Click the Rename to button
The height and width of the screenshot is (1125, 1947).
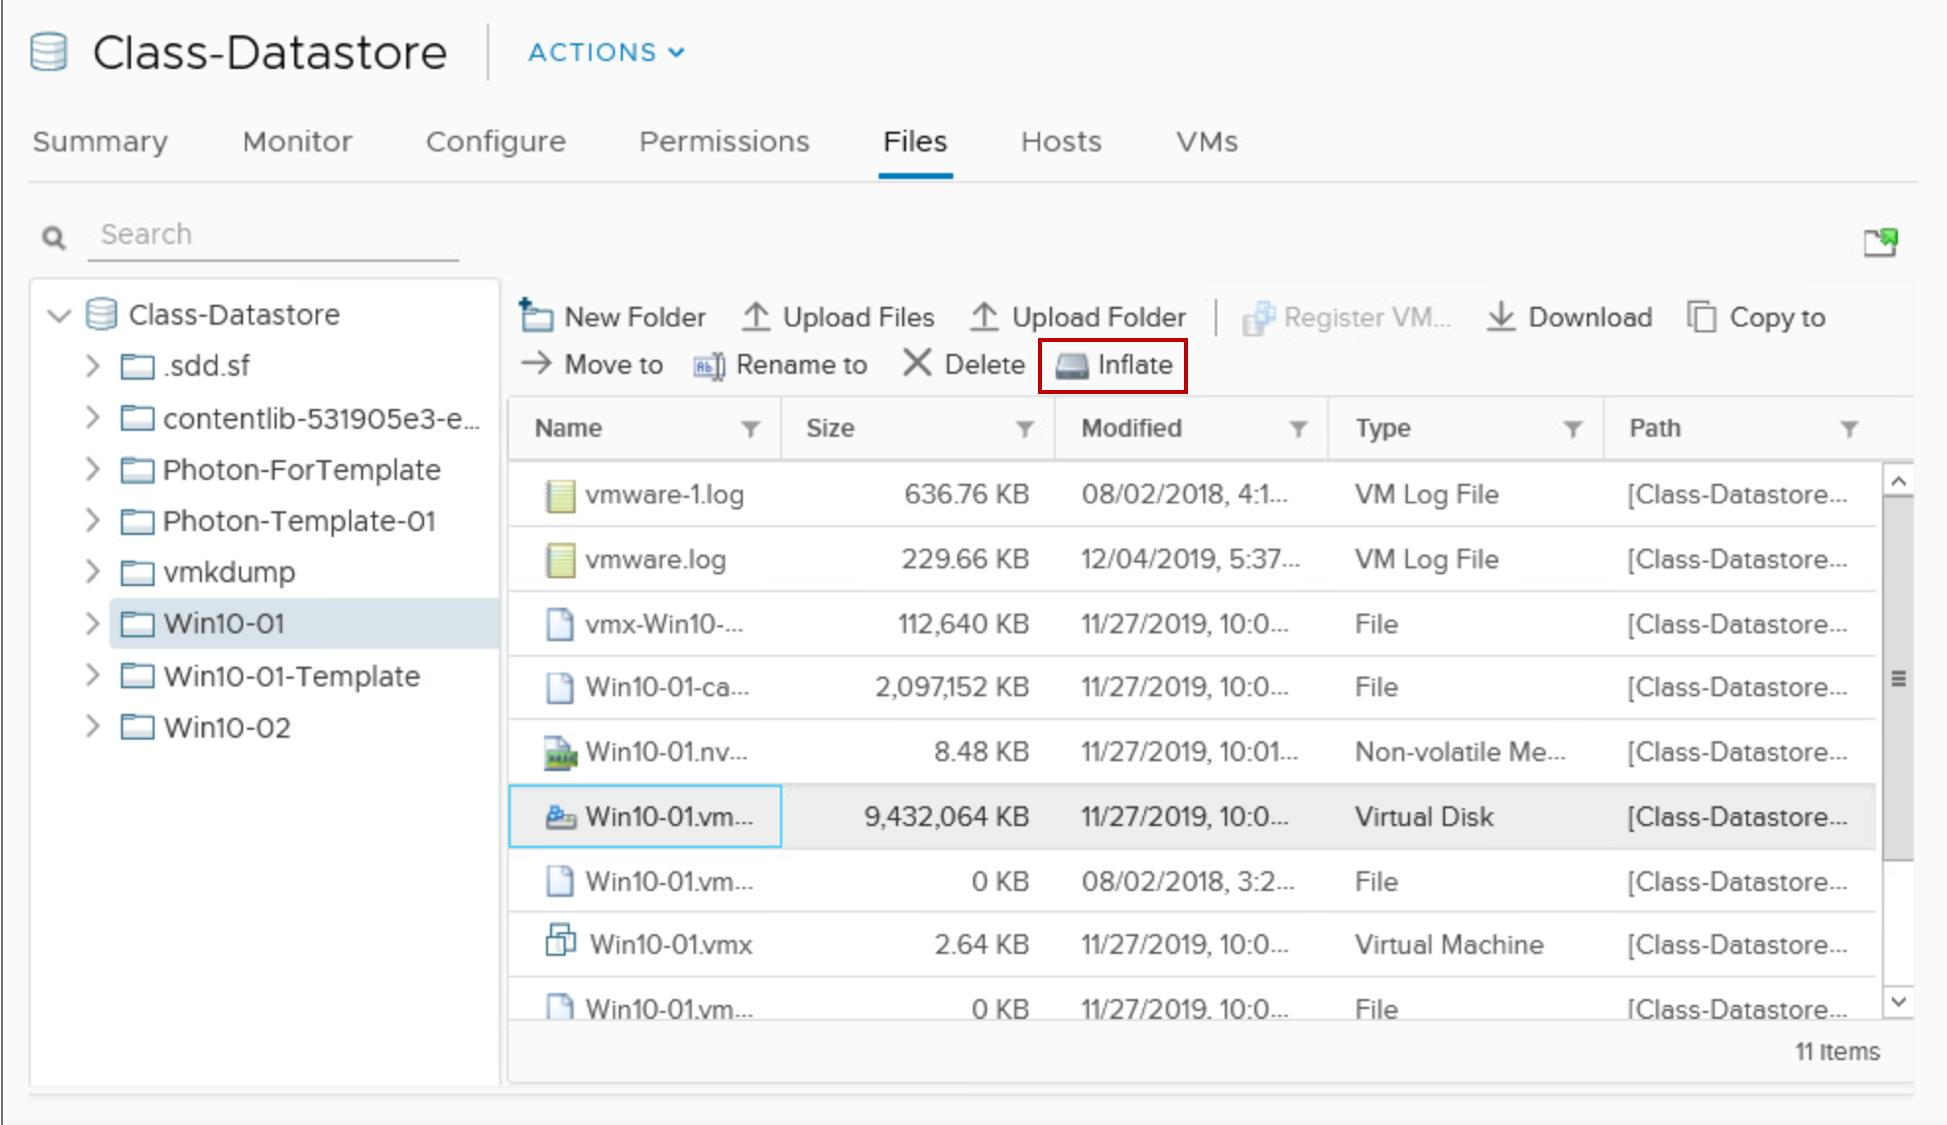[x=780, y=365]
